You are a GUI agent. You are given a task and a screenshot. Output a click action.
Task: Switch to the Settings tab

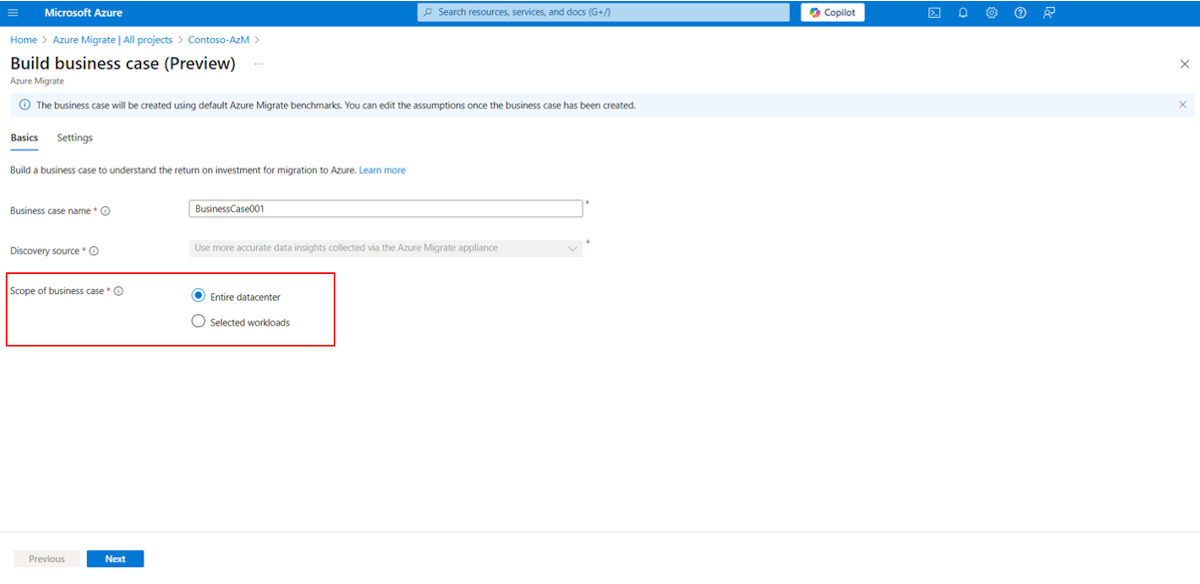[74, 137]
